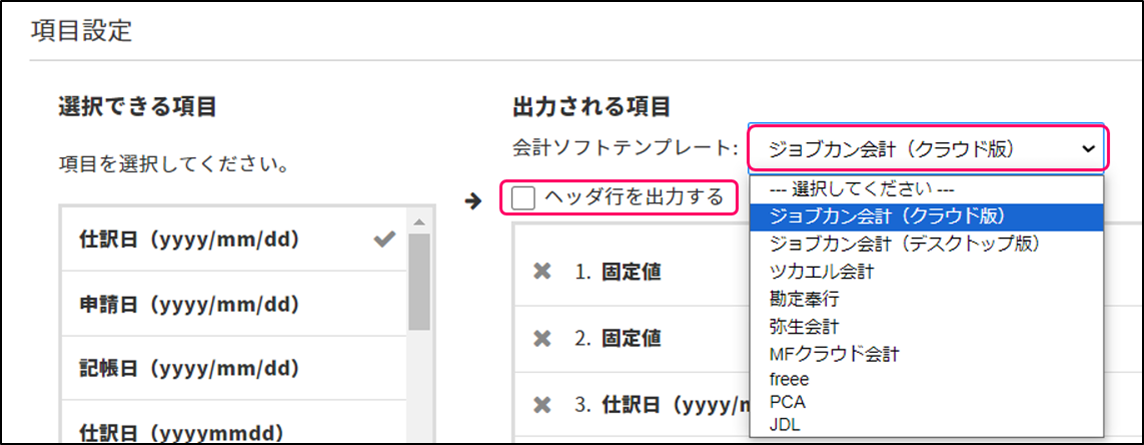
Task: Select 仕訳日（yyyymmdd） in selectable items
Action: point(233,422)
